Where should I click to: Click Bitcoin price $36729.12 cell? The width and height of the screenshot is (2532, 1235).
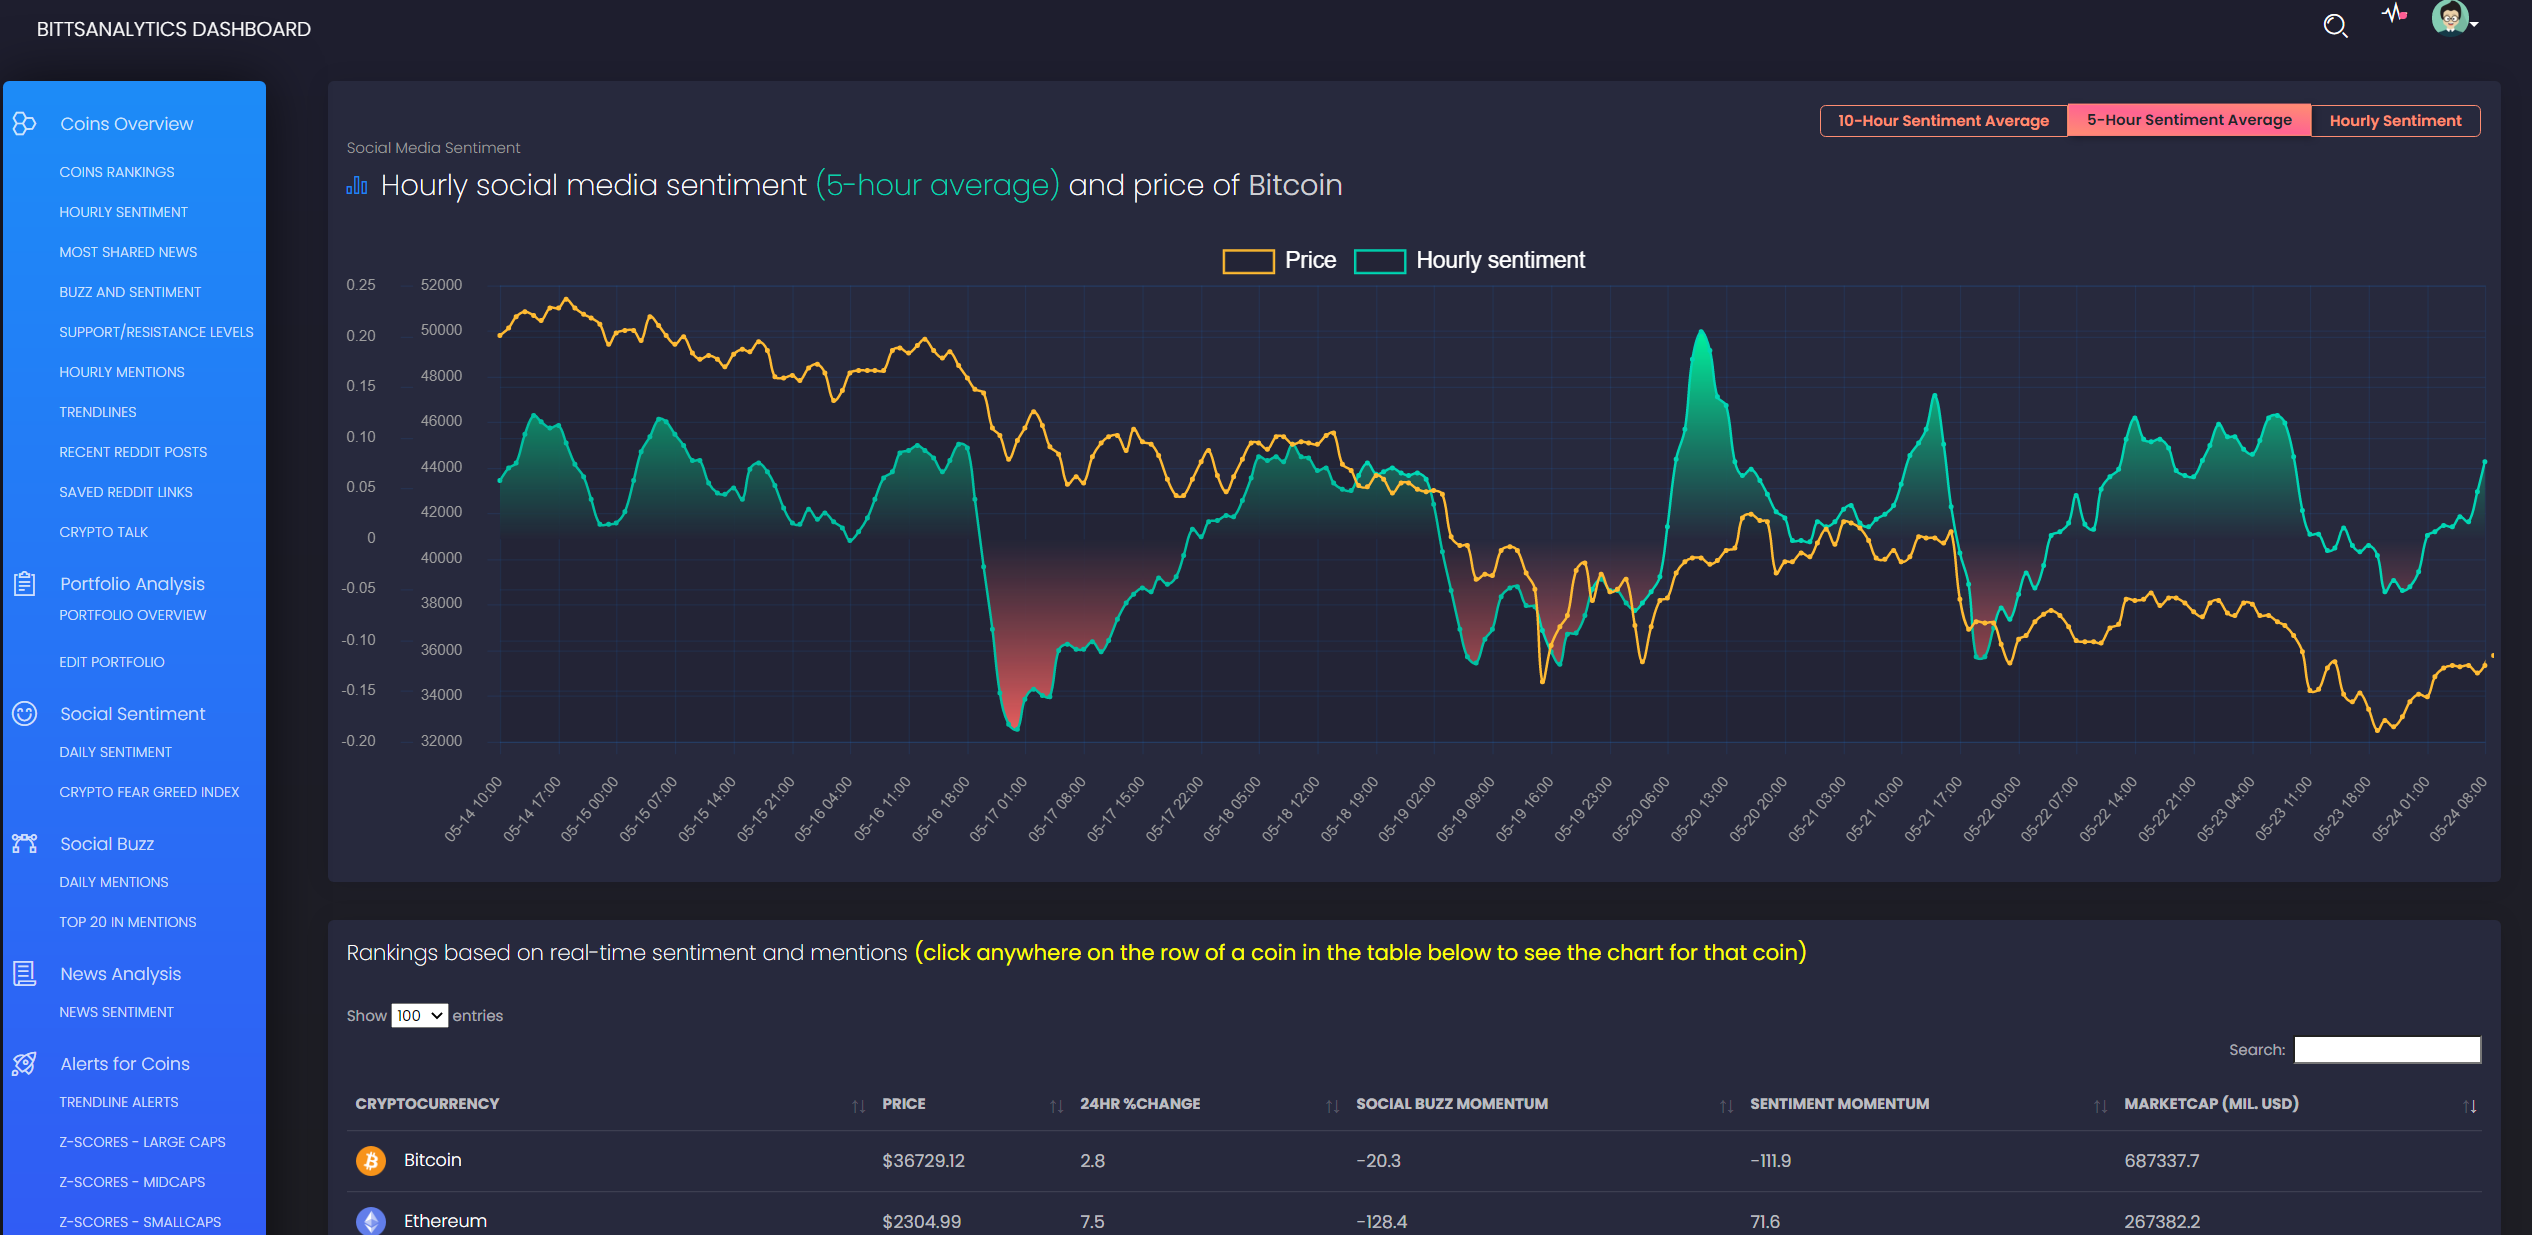coord(923,1161)
